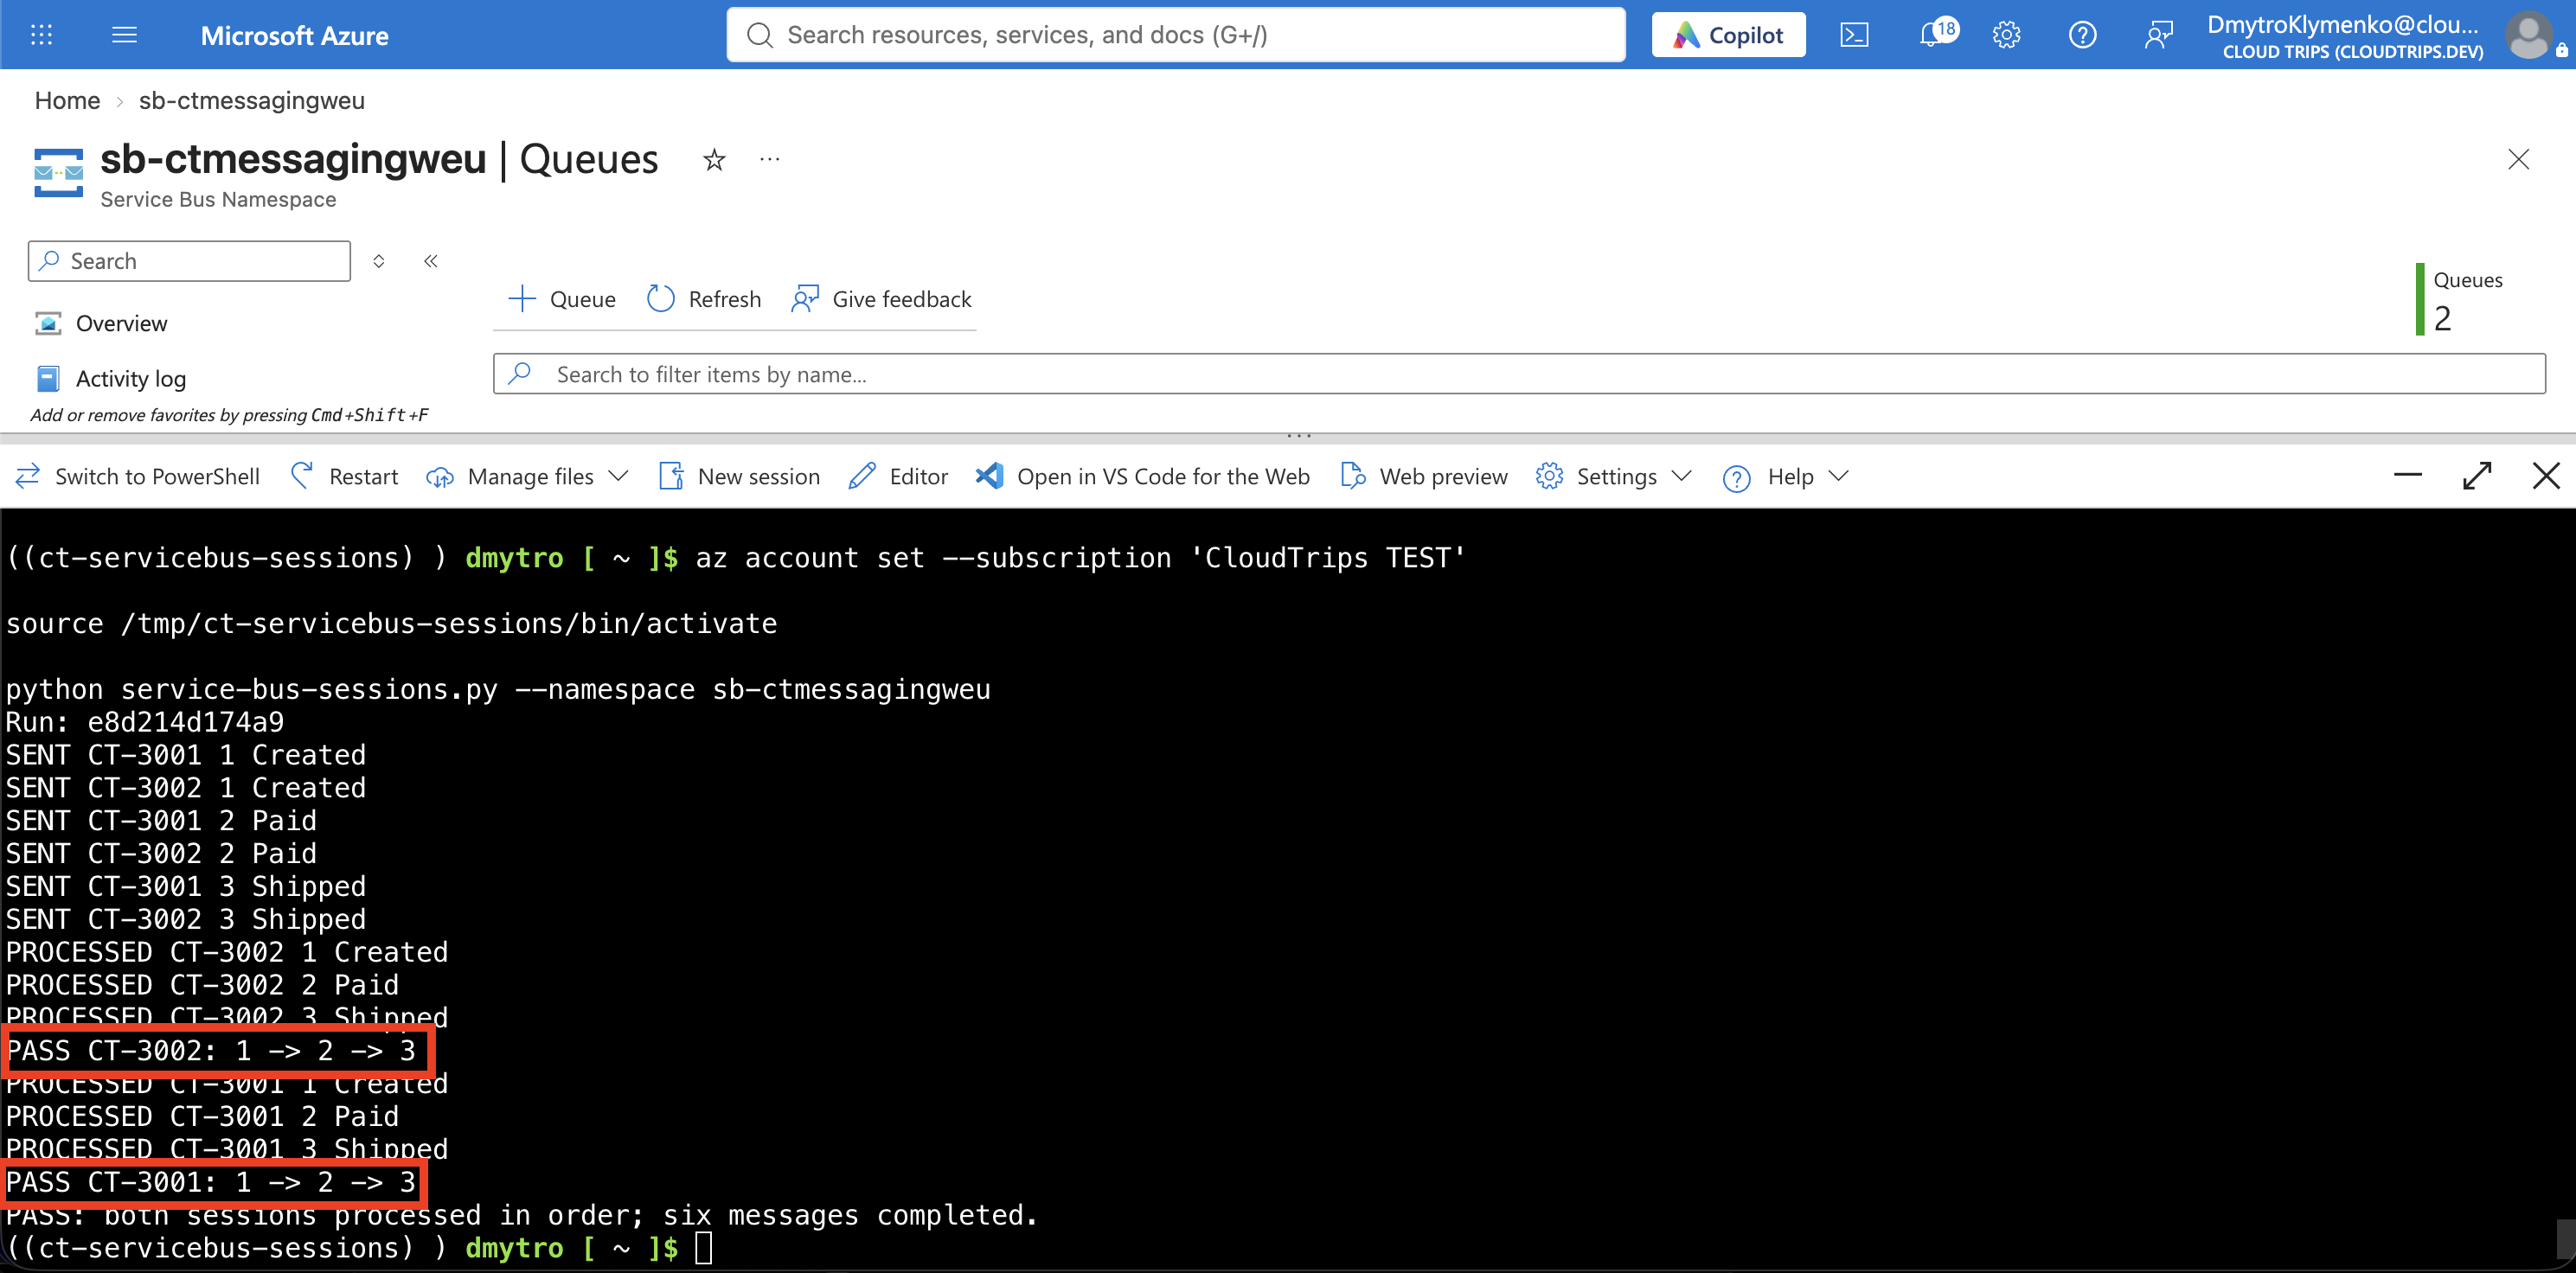The width and height of the screenshot is (2576, 1273).
Task: Open Web preview in Cloud Shell
Action: click(x=1424, y=476)
